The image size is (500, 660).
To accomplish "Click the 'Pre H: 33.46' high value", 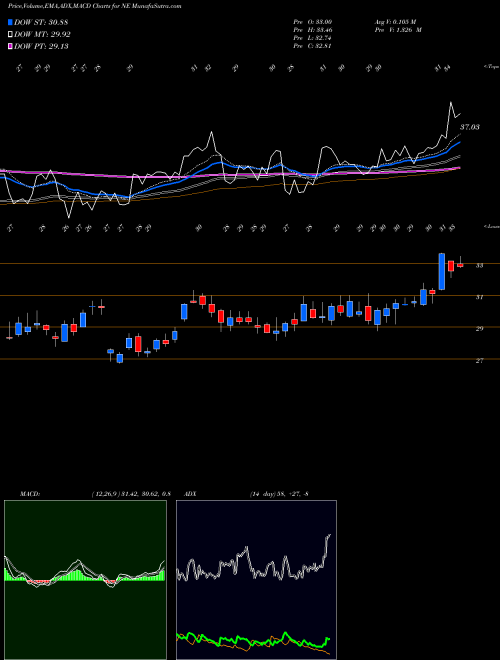I will coord(313,30).
